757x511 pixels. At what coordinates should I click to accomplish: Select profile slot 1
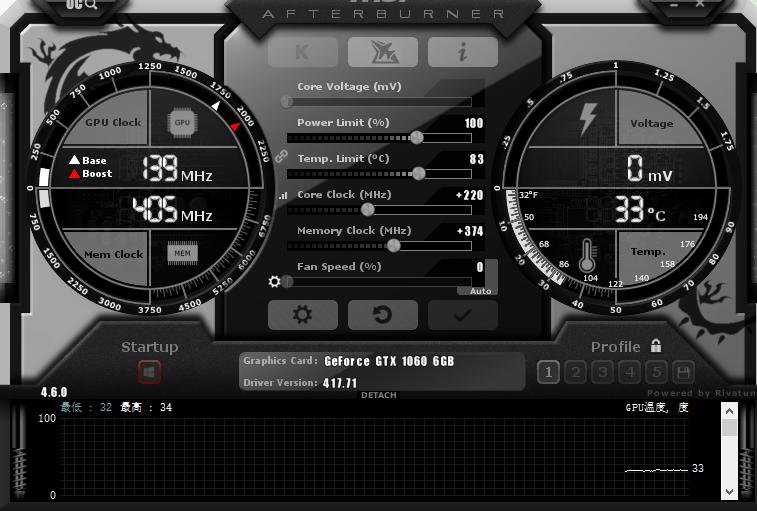point(548,373)
